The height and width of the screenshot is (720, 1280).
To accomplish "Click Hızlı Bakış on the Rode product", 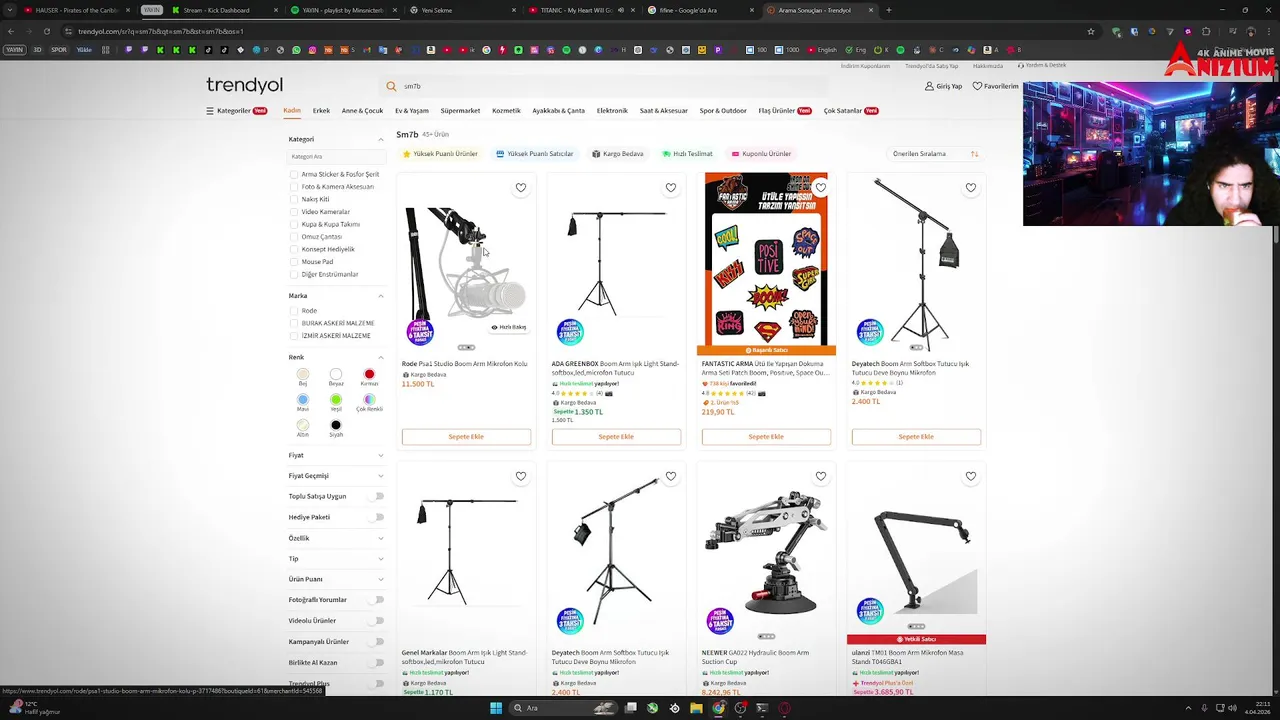I will pos(509,327).
